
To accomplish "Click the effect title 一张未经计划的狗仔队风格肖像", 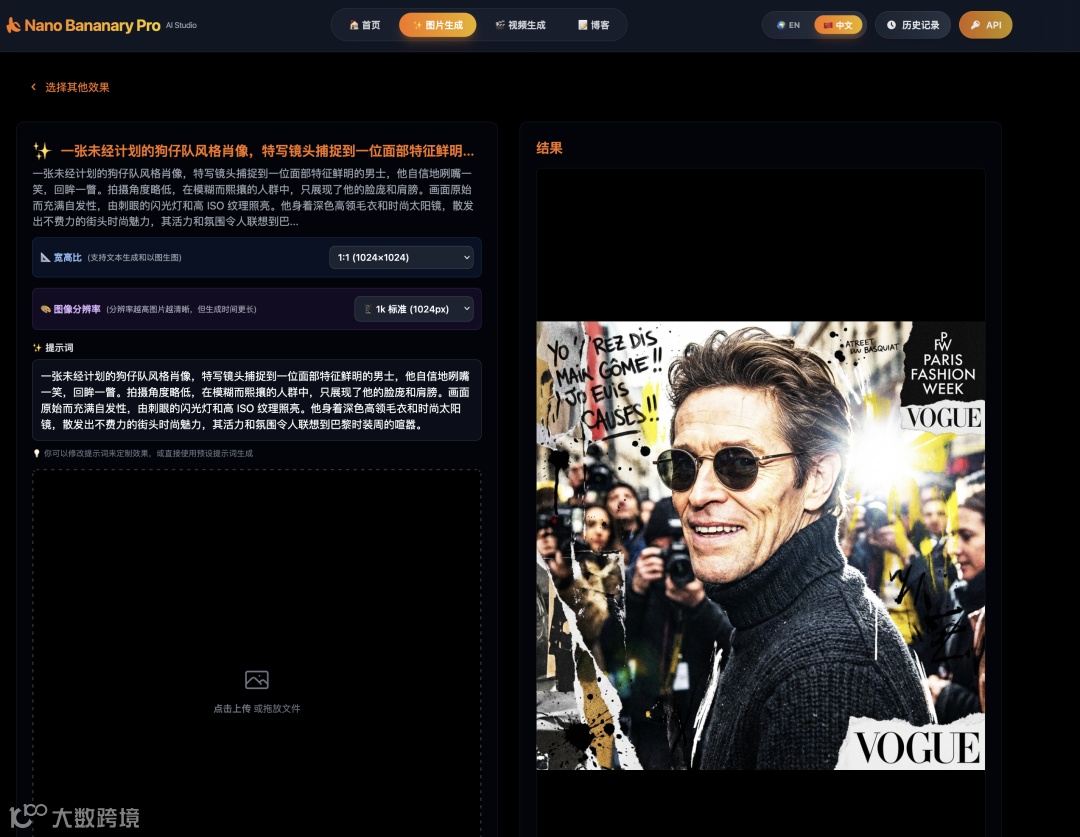I will click(267, 151).
